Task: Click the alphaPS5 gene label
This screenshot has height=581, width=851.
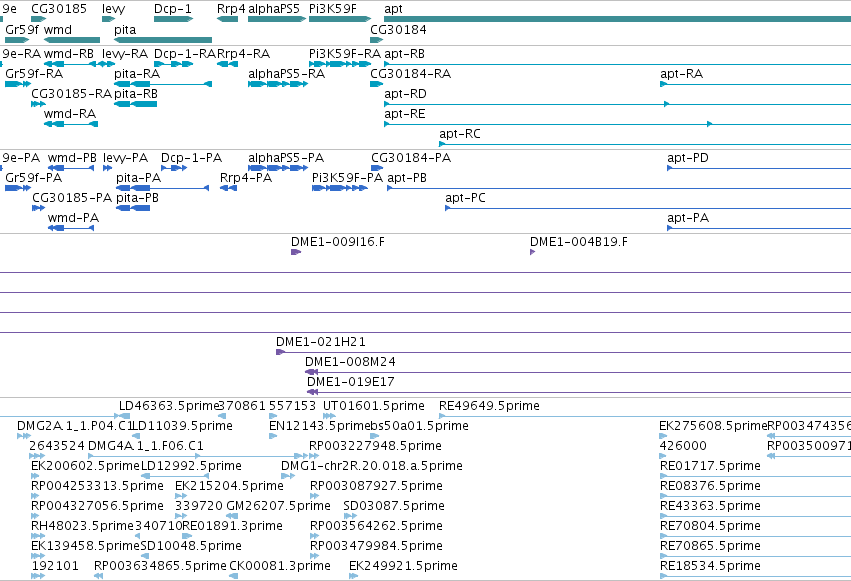Action: point(274,9)
